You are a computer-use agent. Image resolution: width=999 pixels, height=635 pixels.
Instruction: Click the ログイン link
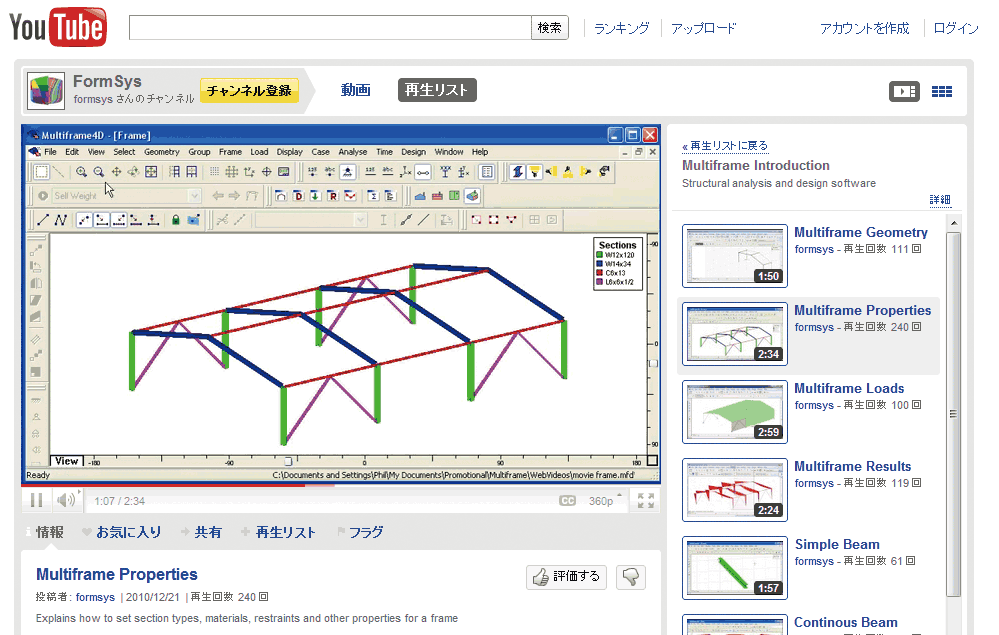click(x=955, y=28)
